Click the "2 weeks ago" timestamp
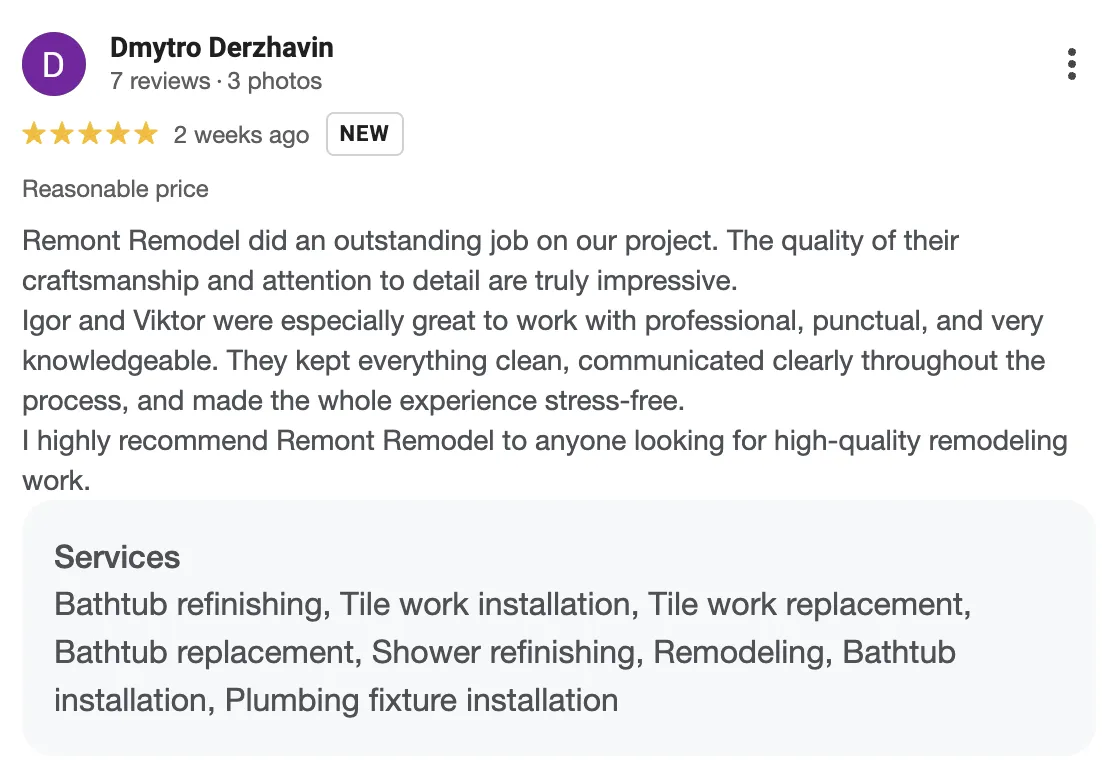Screen dimensions: 1102x782 (x=241, y=135)
